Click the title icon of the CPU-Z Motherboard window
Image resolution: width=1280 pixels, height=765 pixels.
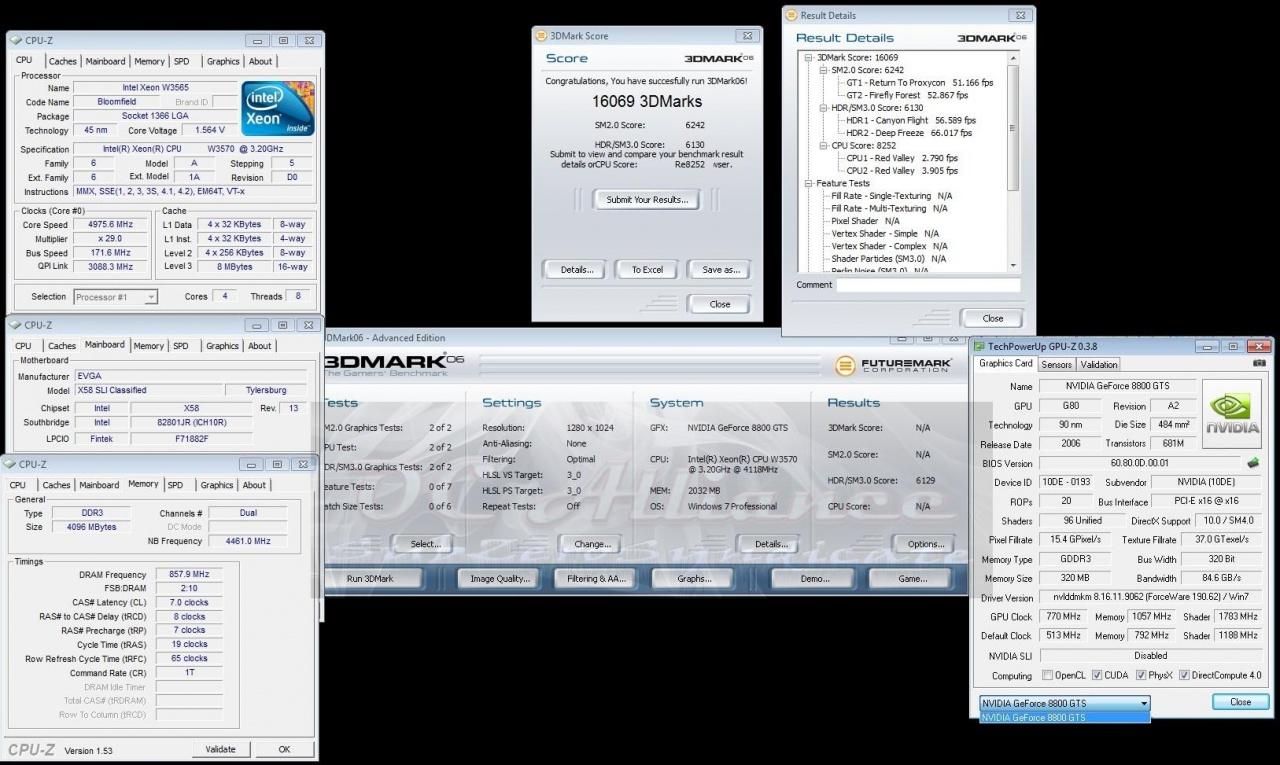tap(15, 324)
